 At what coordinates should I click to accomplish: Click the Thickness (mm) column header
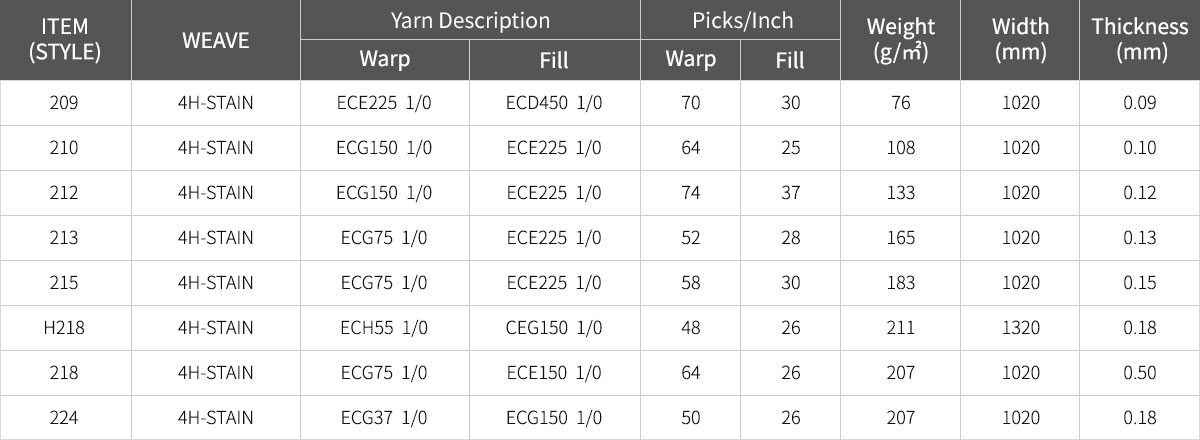[x=1140, y=40]
